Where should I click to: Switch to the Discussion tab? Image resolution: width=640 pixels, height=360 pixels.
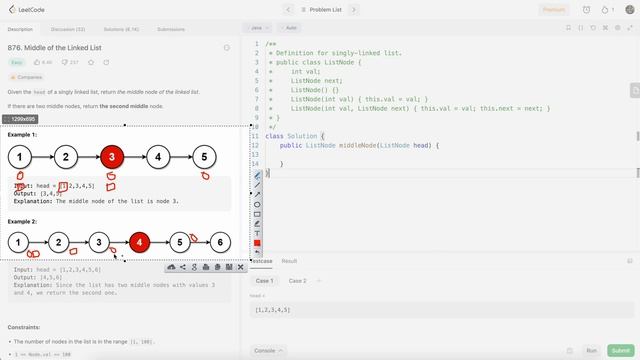click(68, 29)
